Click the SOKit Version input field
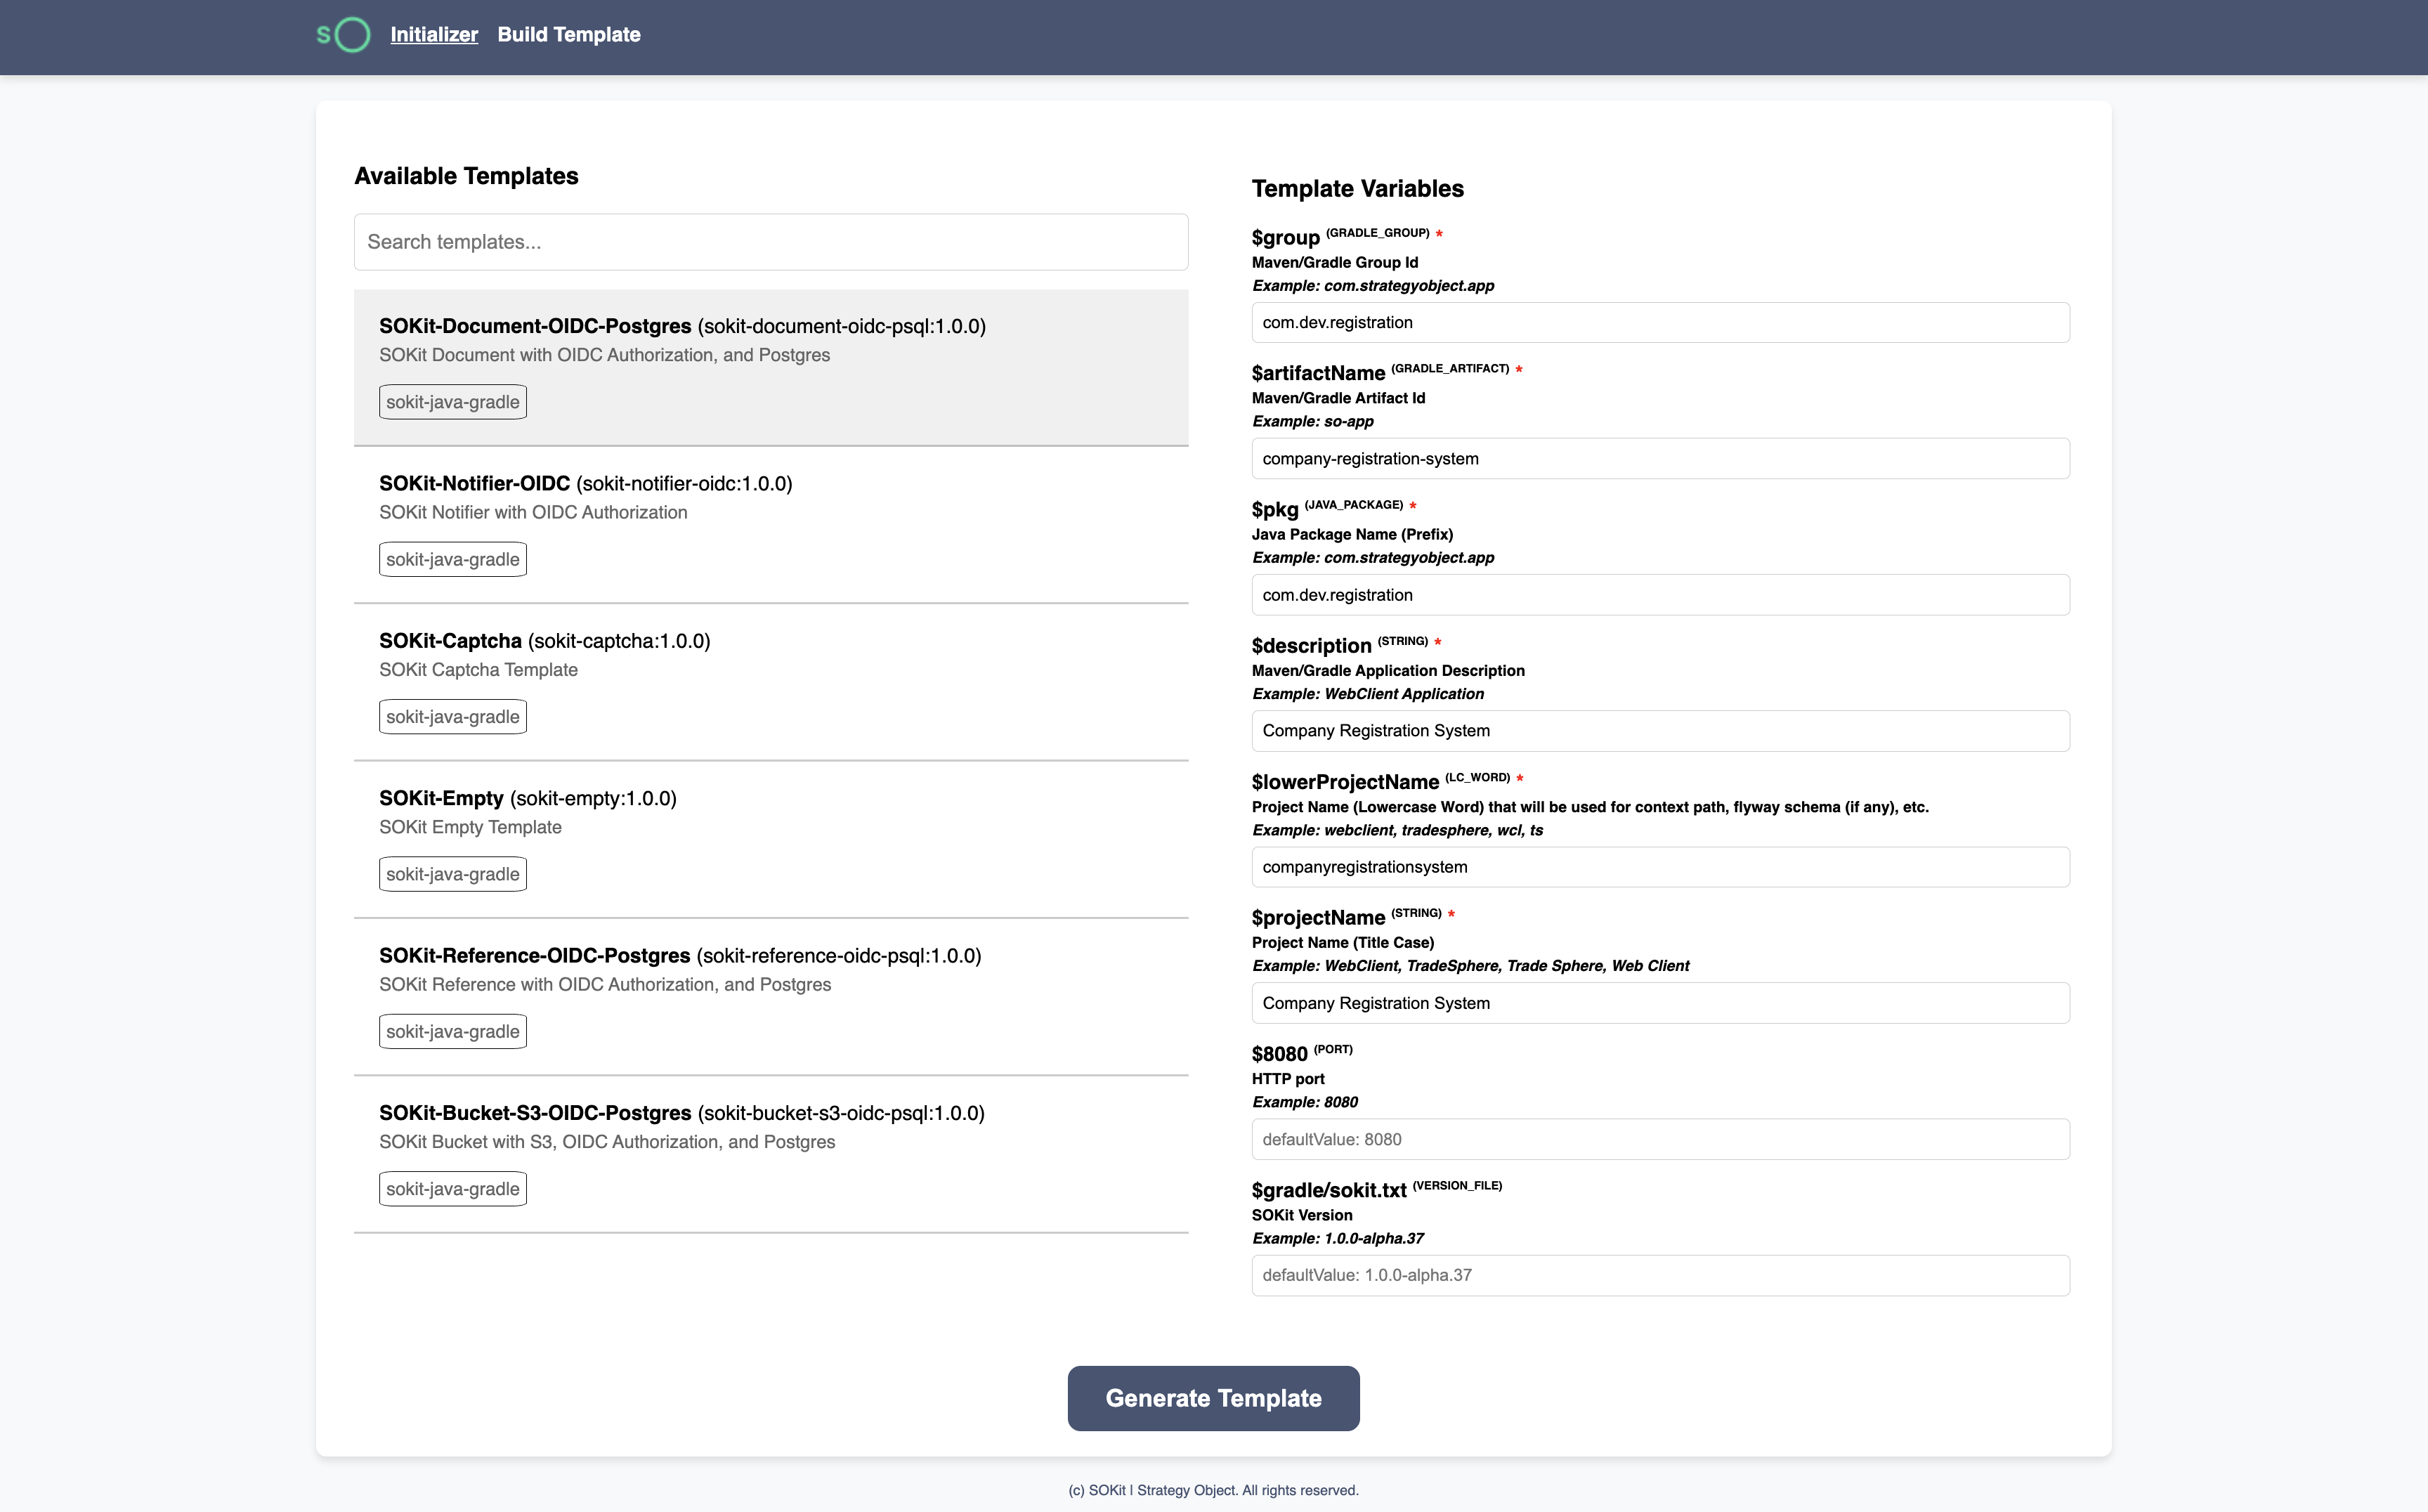 (1659, 1275)
